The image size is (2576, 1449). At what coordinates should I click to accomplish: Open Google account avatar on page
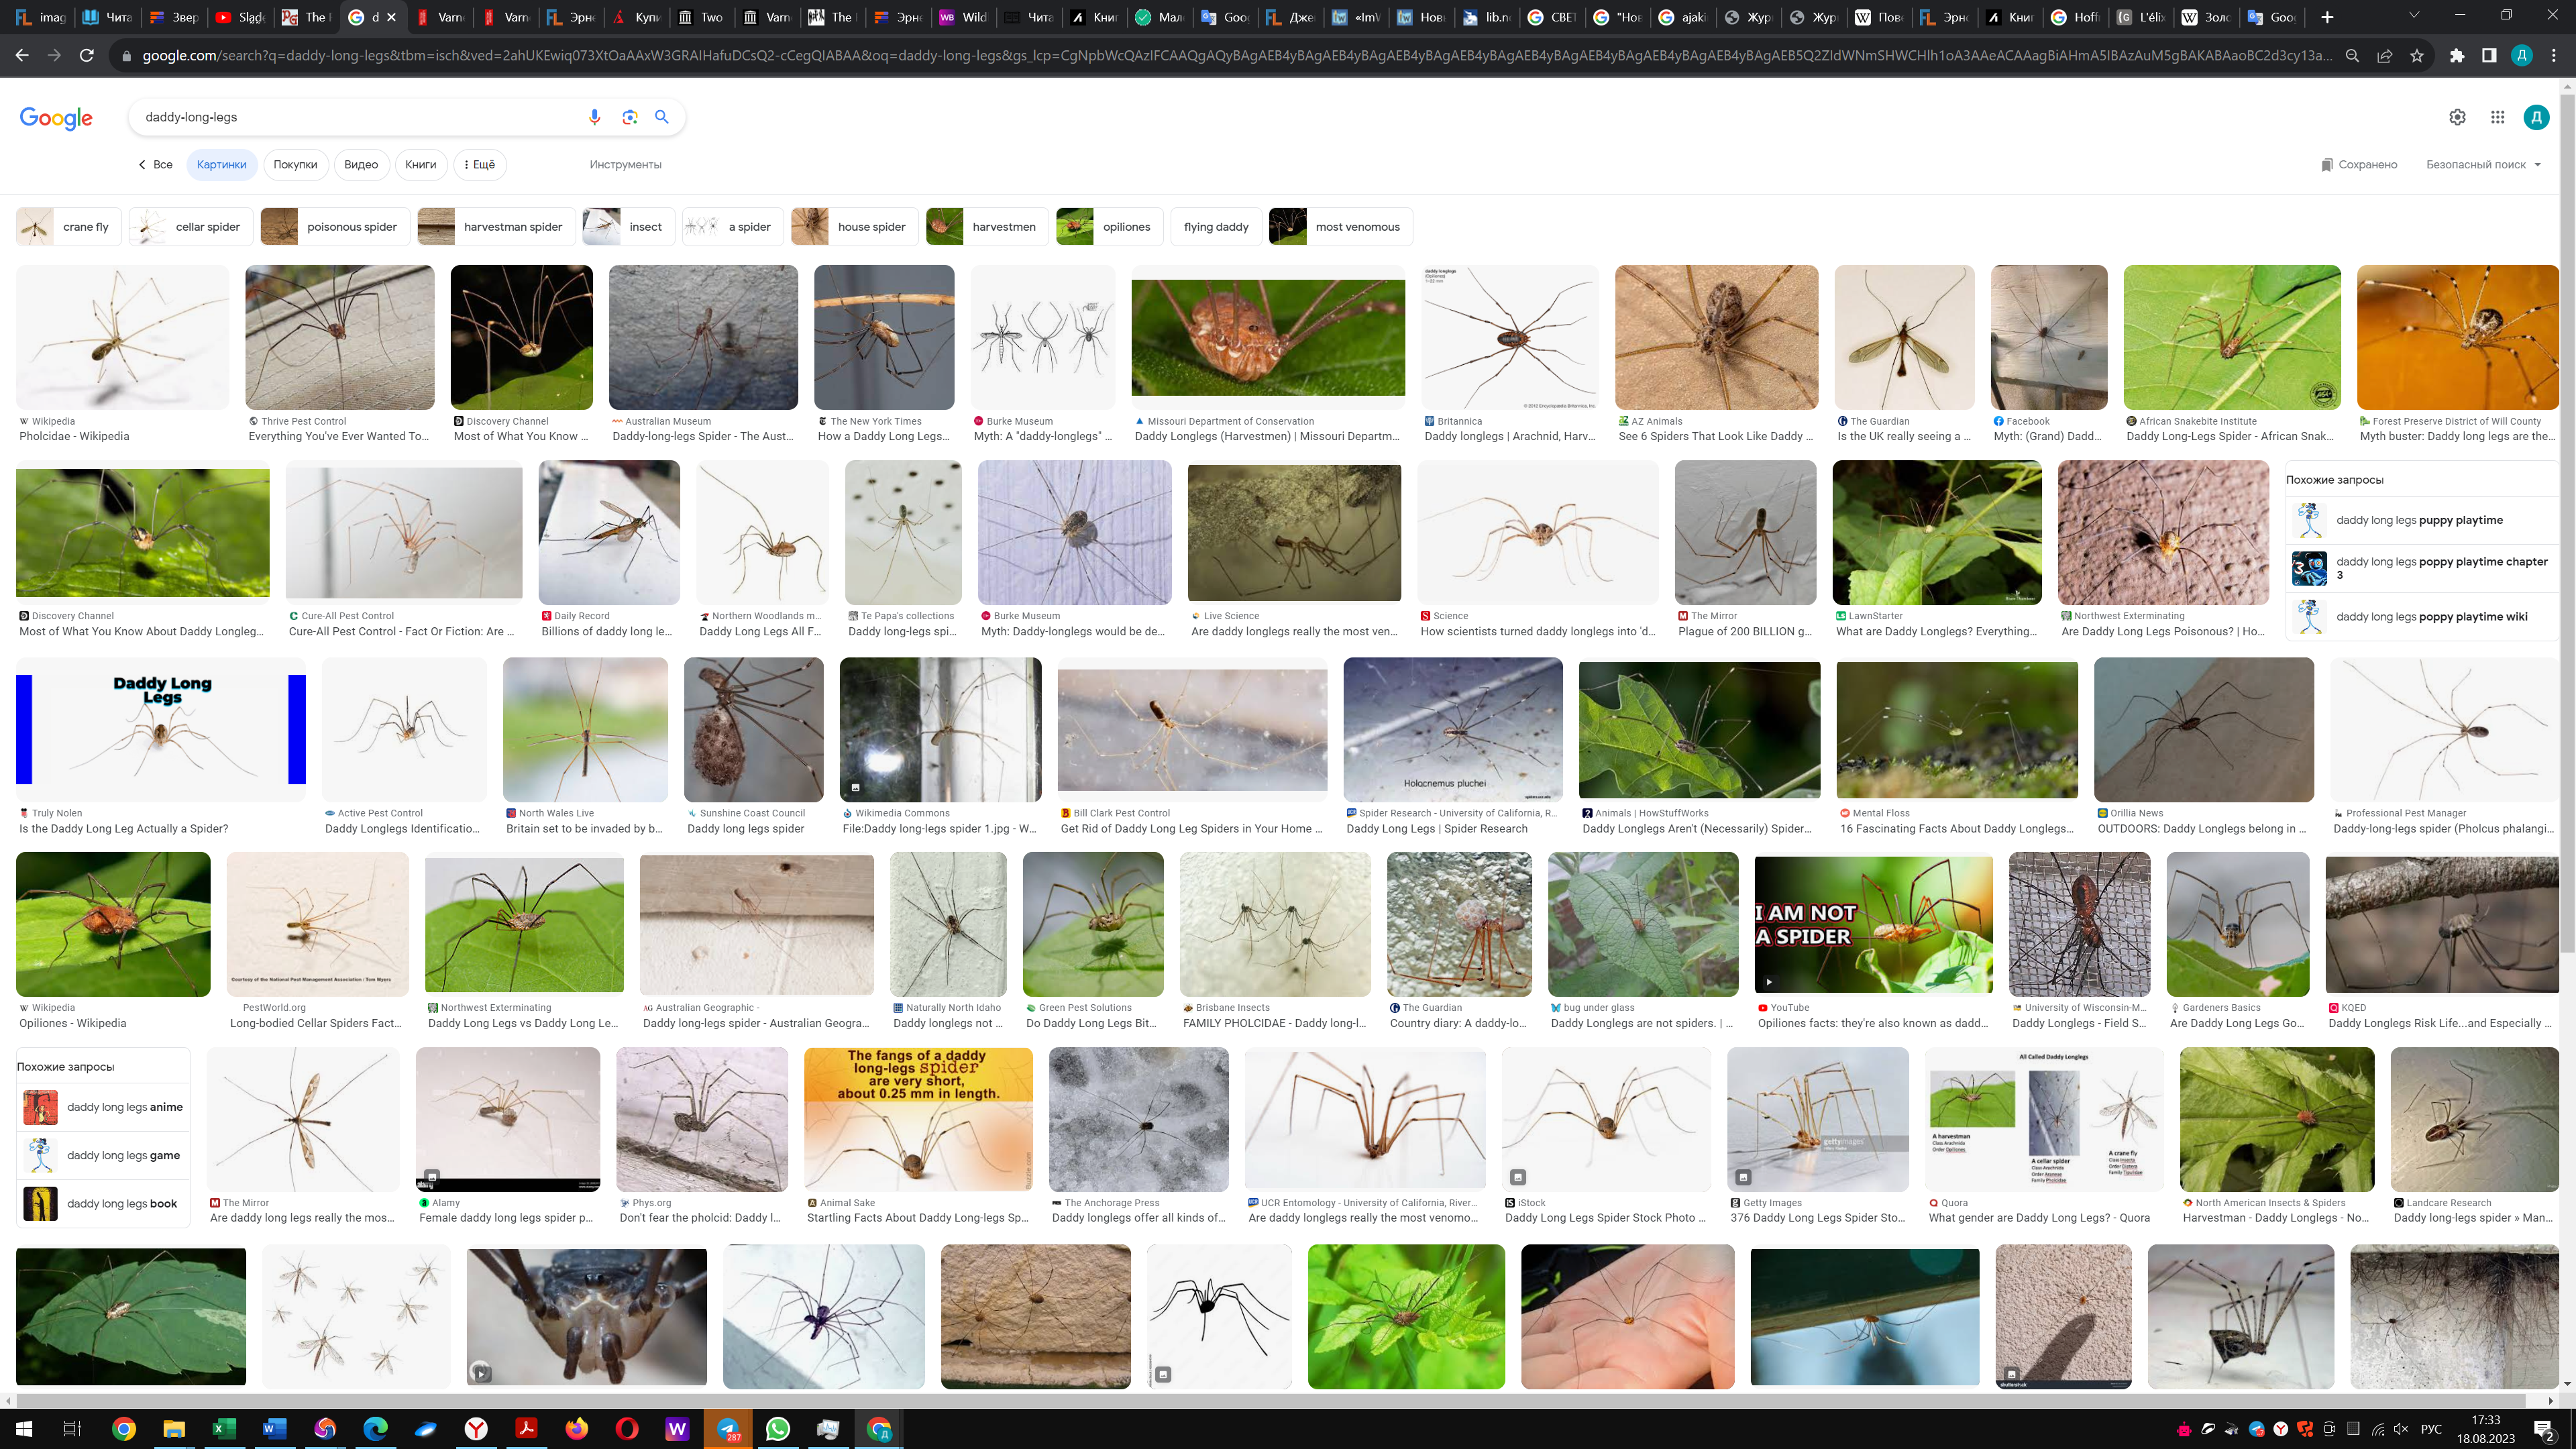click(x=2537, y=117)
